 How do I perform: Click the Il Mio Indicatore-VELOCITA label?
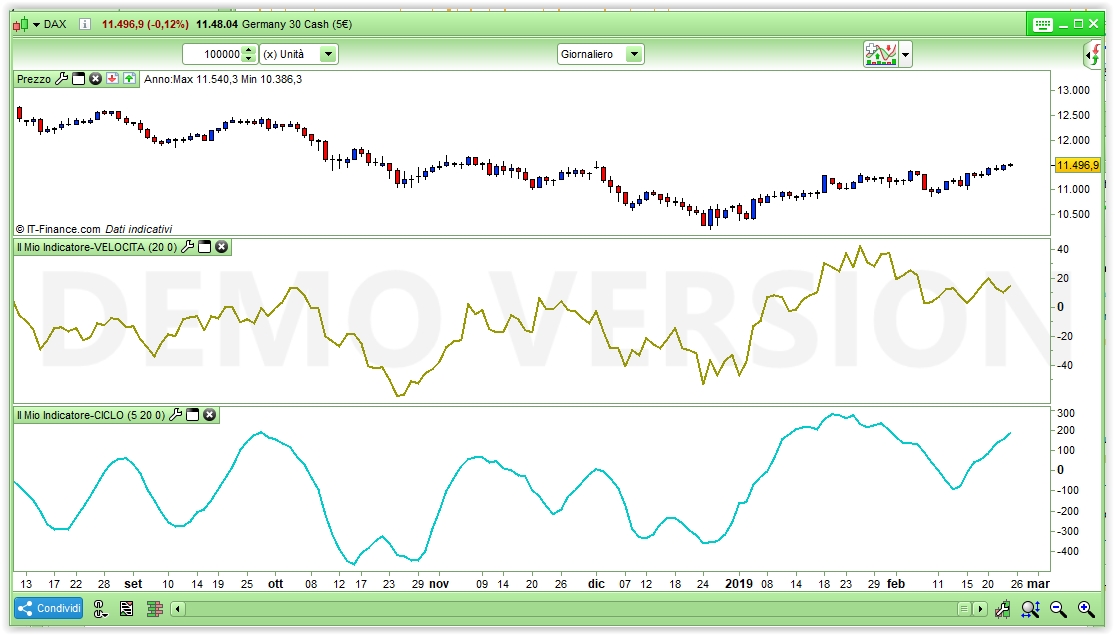point(97,247)
